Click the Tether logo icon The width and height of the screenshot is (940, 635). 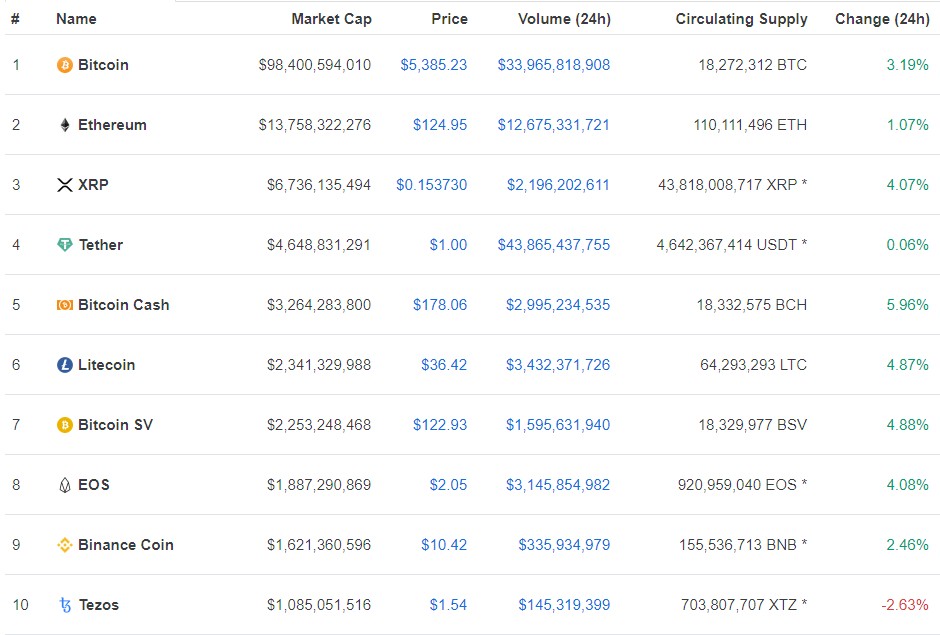[65, 245]
